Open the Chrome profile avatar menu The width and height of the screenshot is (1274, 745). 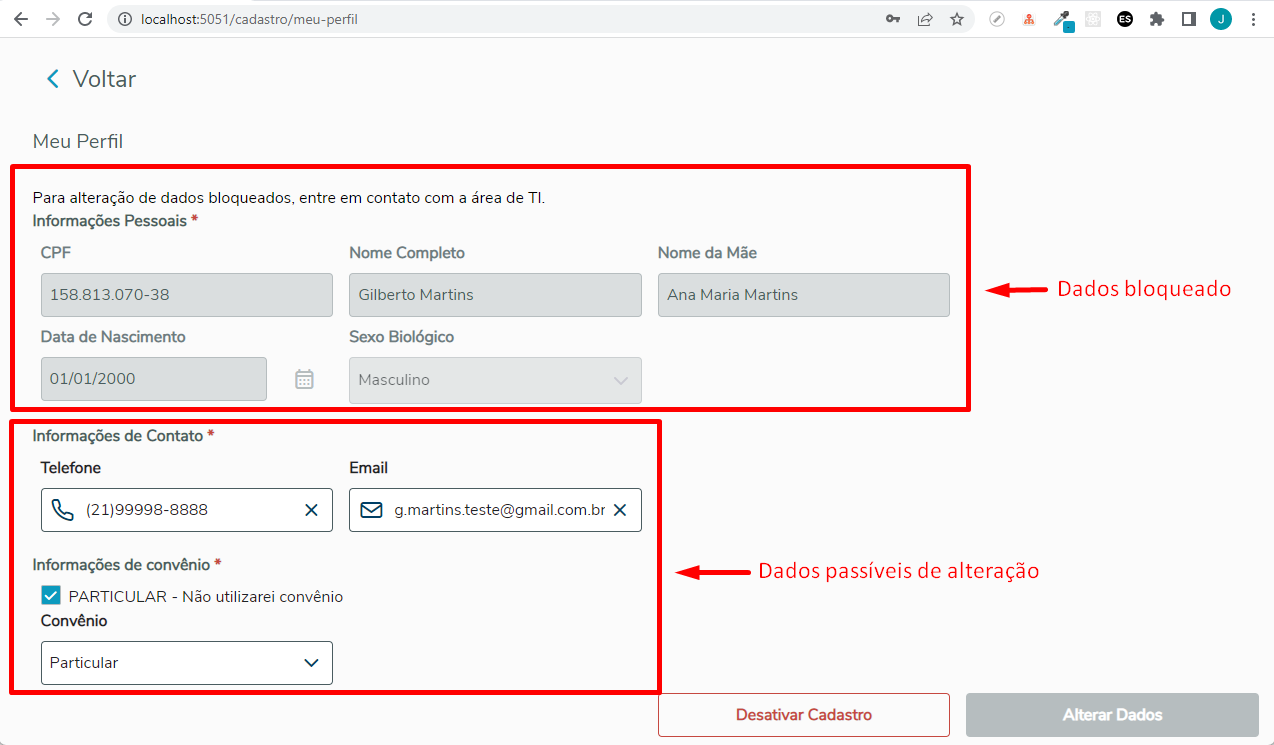coord(1221,19)
